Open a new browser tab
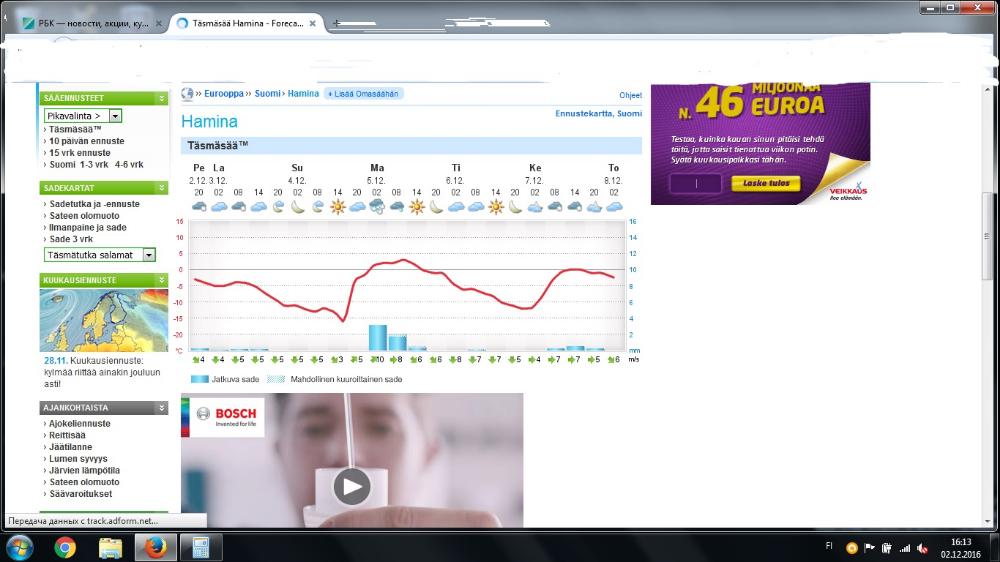Image resolution: width=1000 pixels, height=562 pixels. pyautogui.click(x=337, y=23)
